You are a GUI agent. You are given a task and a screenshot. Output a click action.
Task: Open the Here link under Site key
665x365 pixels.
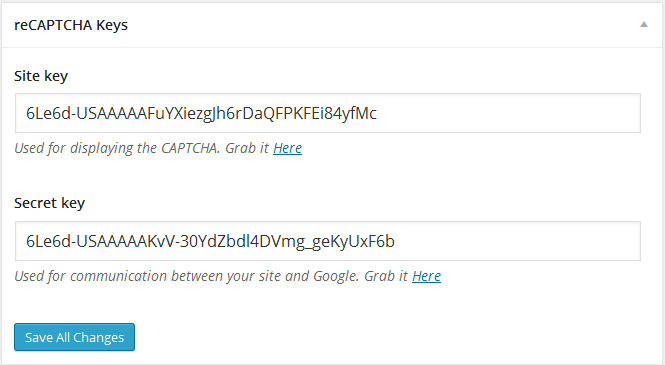(x=288, y=148)
